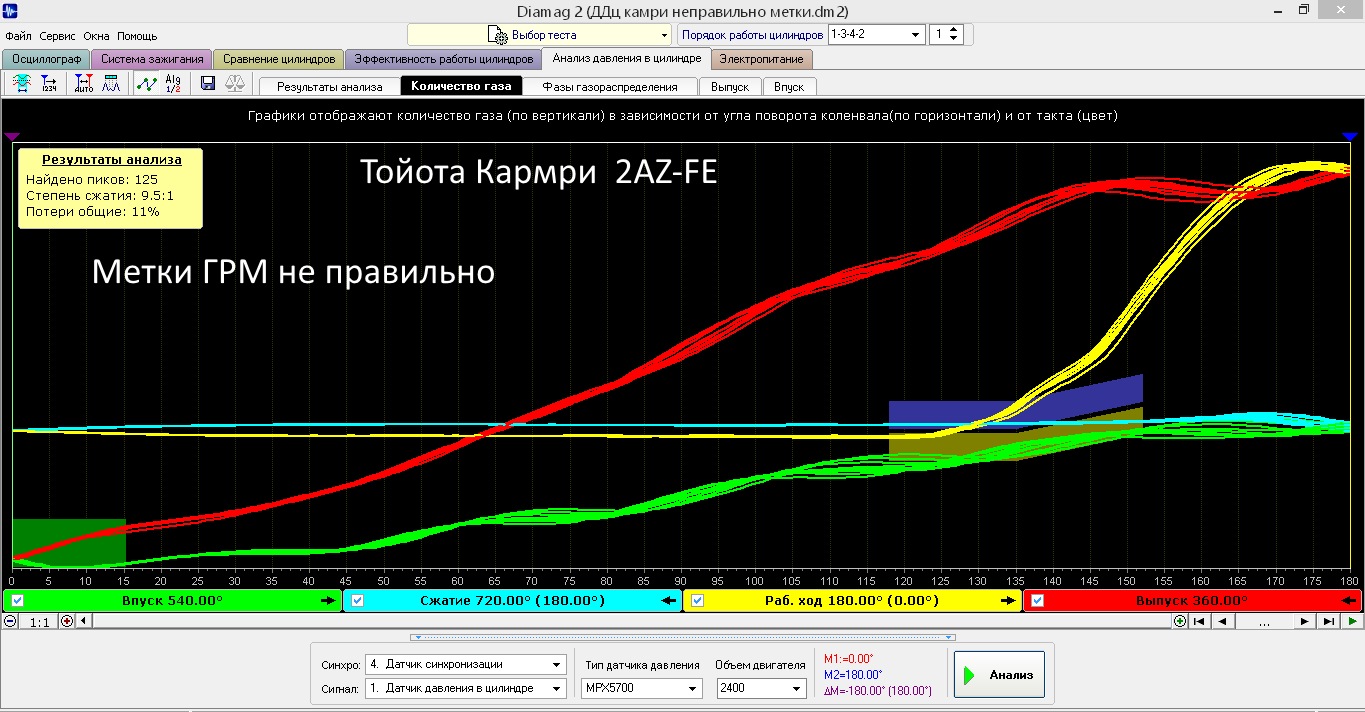Jump to first frame button
1365x712 pixels.
tap(1198, 621)
